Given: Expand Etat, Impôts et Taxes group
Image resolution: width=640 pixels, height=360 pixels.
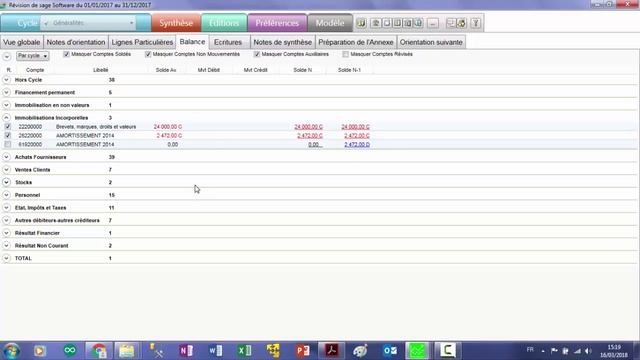Looking at the screenshot, I should pyautogui.click(x=6, y=207).
